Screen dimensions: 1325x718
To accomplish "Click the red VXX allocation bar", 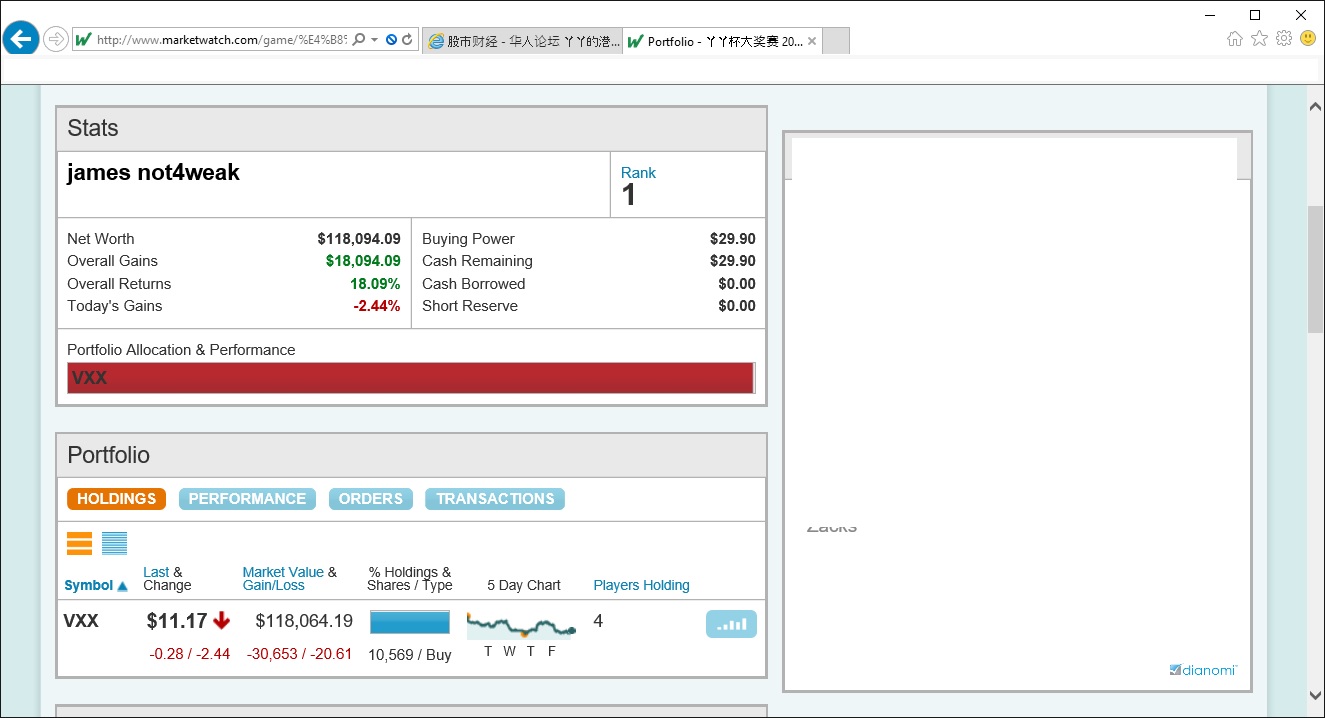I will (x=410, y=378).
